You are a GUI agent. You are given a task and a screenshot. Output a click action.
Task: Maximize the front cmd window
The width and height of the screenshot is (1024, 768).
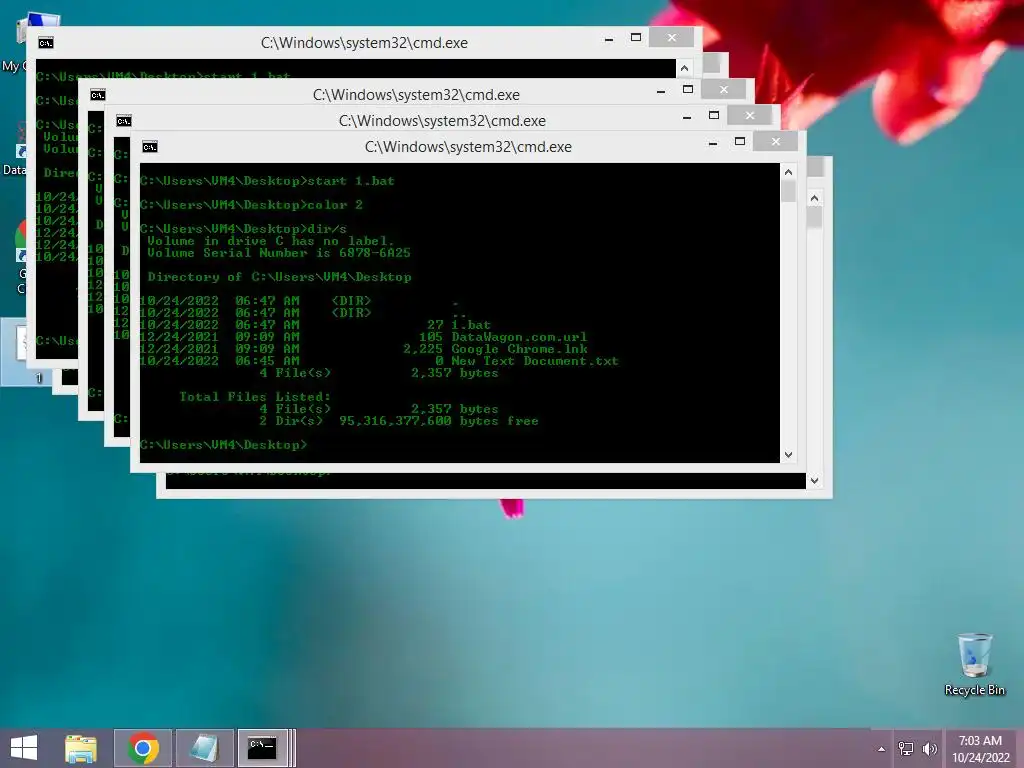[x=740, y=141]
